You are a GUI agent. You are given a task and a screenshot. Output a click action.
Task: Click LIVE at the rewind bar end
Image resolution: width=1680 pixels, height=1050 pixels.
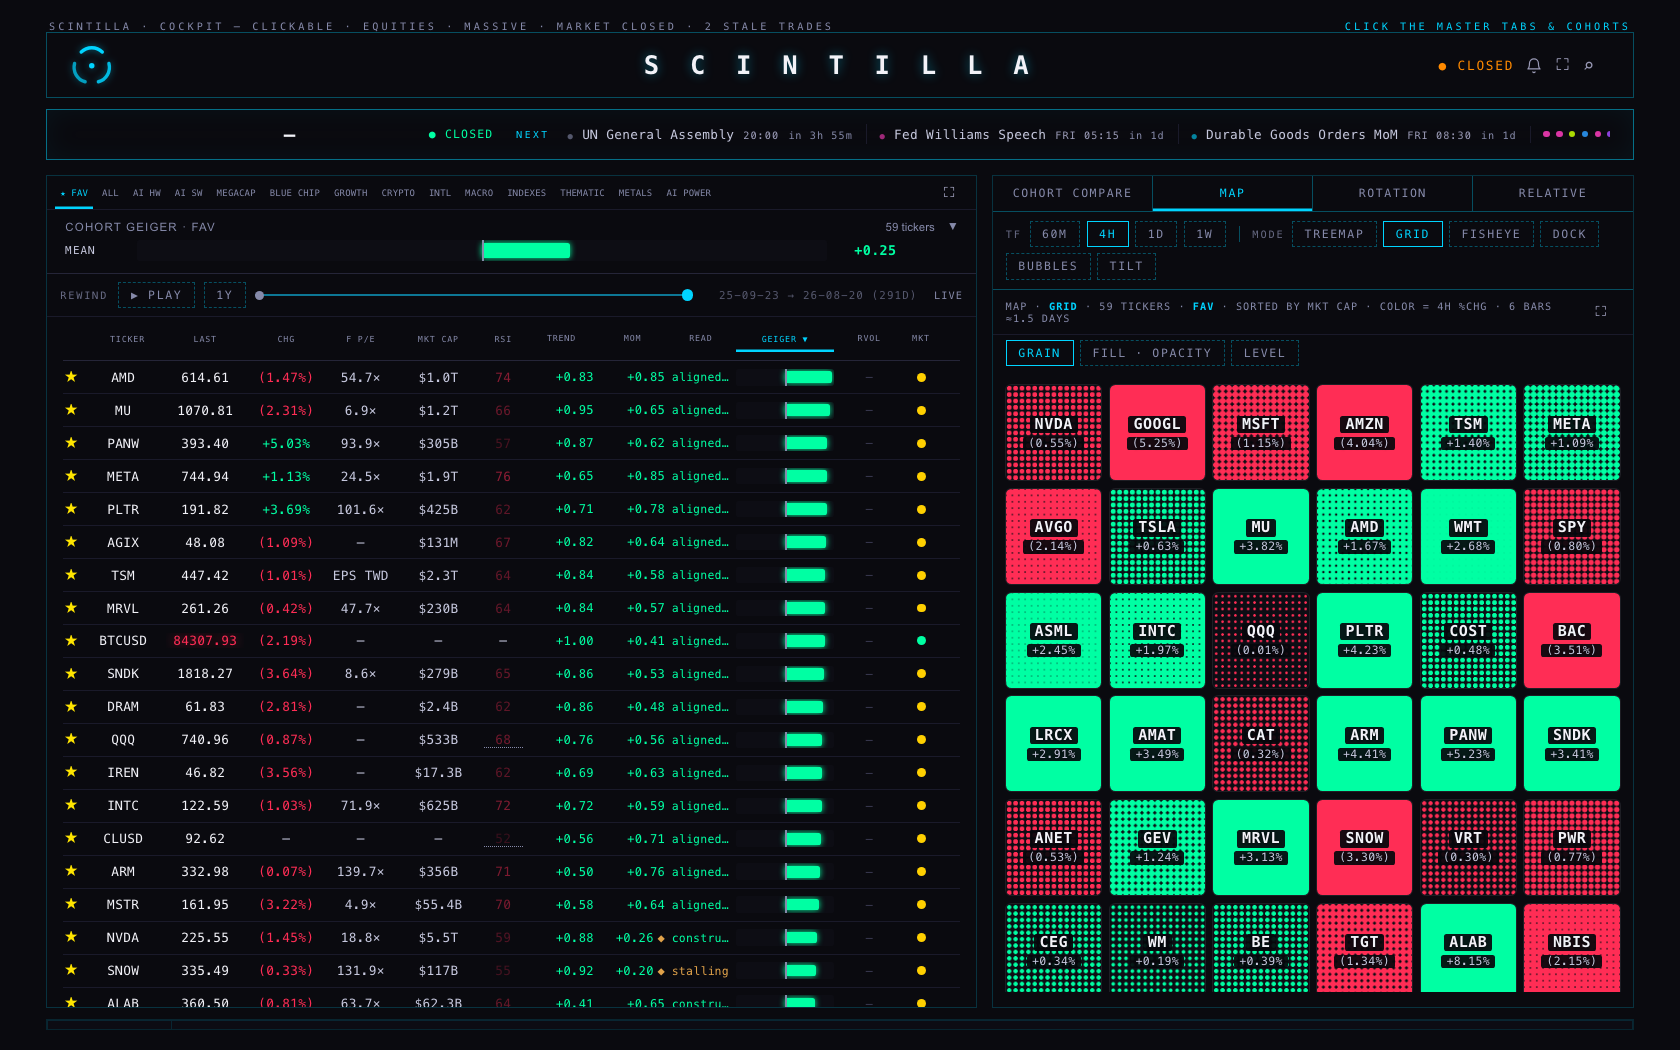pyautogui.click(x=948, y=295)
